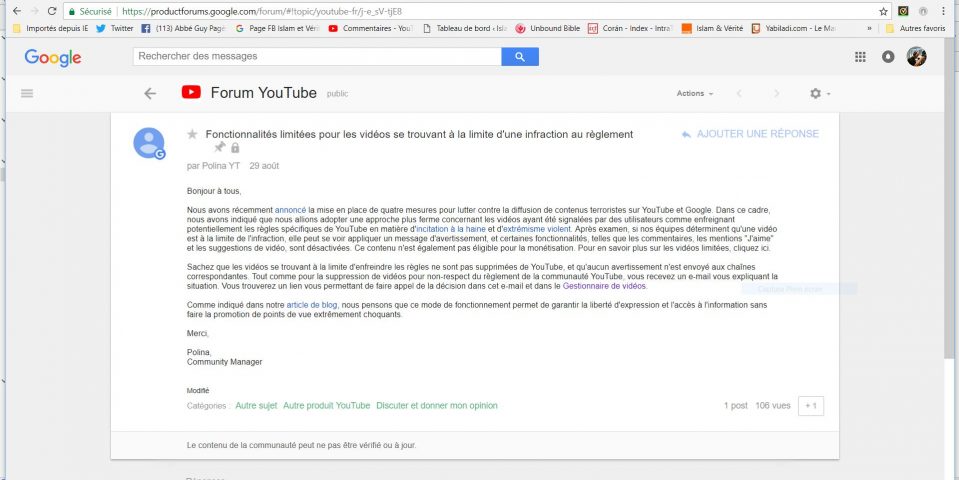The width and height of the screenshot is (959, 480).
Task: Go to previous topic chevron
Action: click(x=739, y=94)
